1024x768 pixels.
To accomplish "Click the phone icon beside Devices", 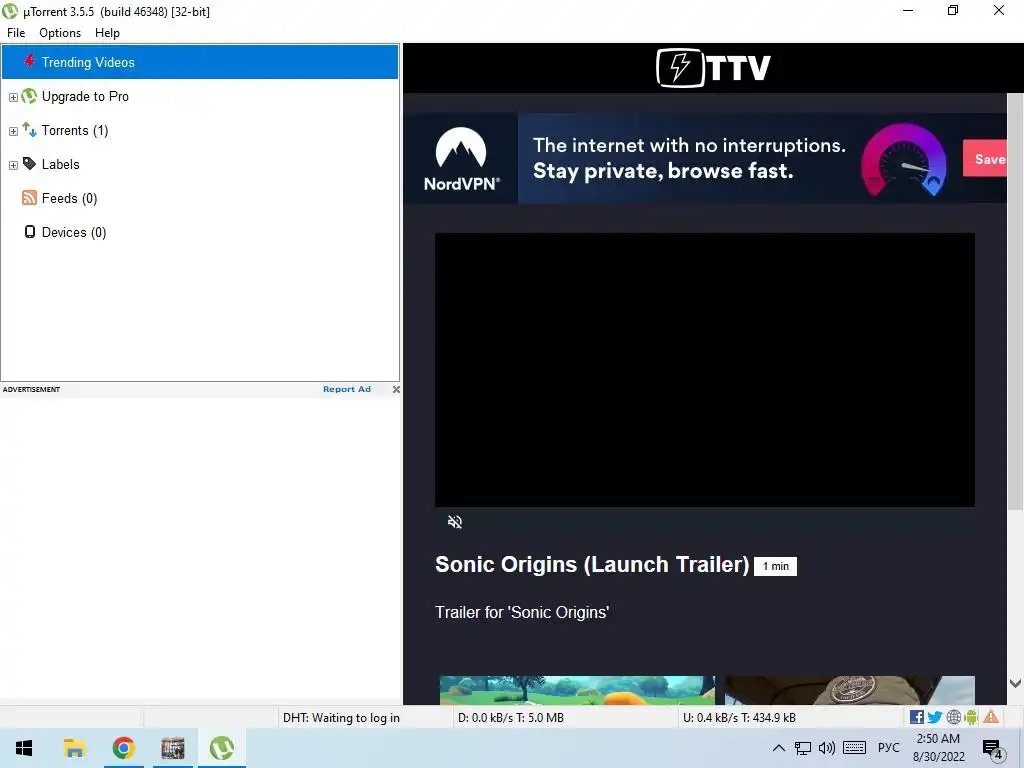I will tap(29, 232).
